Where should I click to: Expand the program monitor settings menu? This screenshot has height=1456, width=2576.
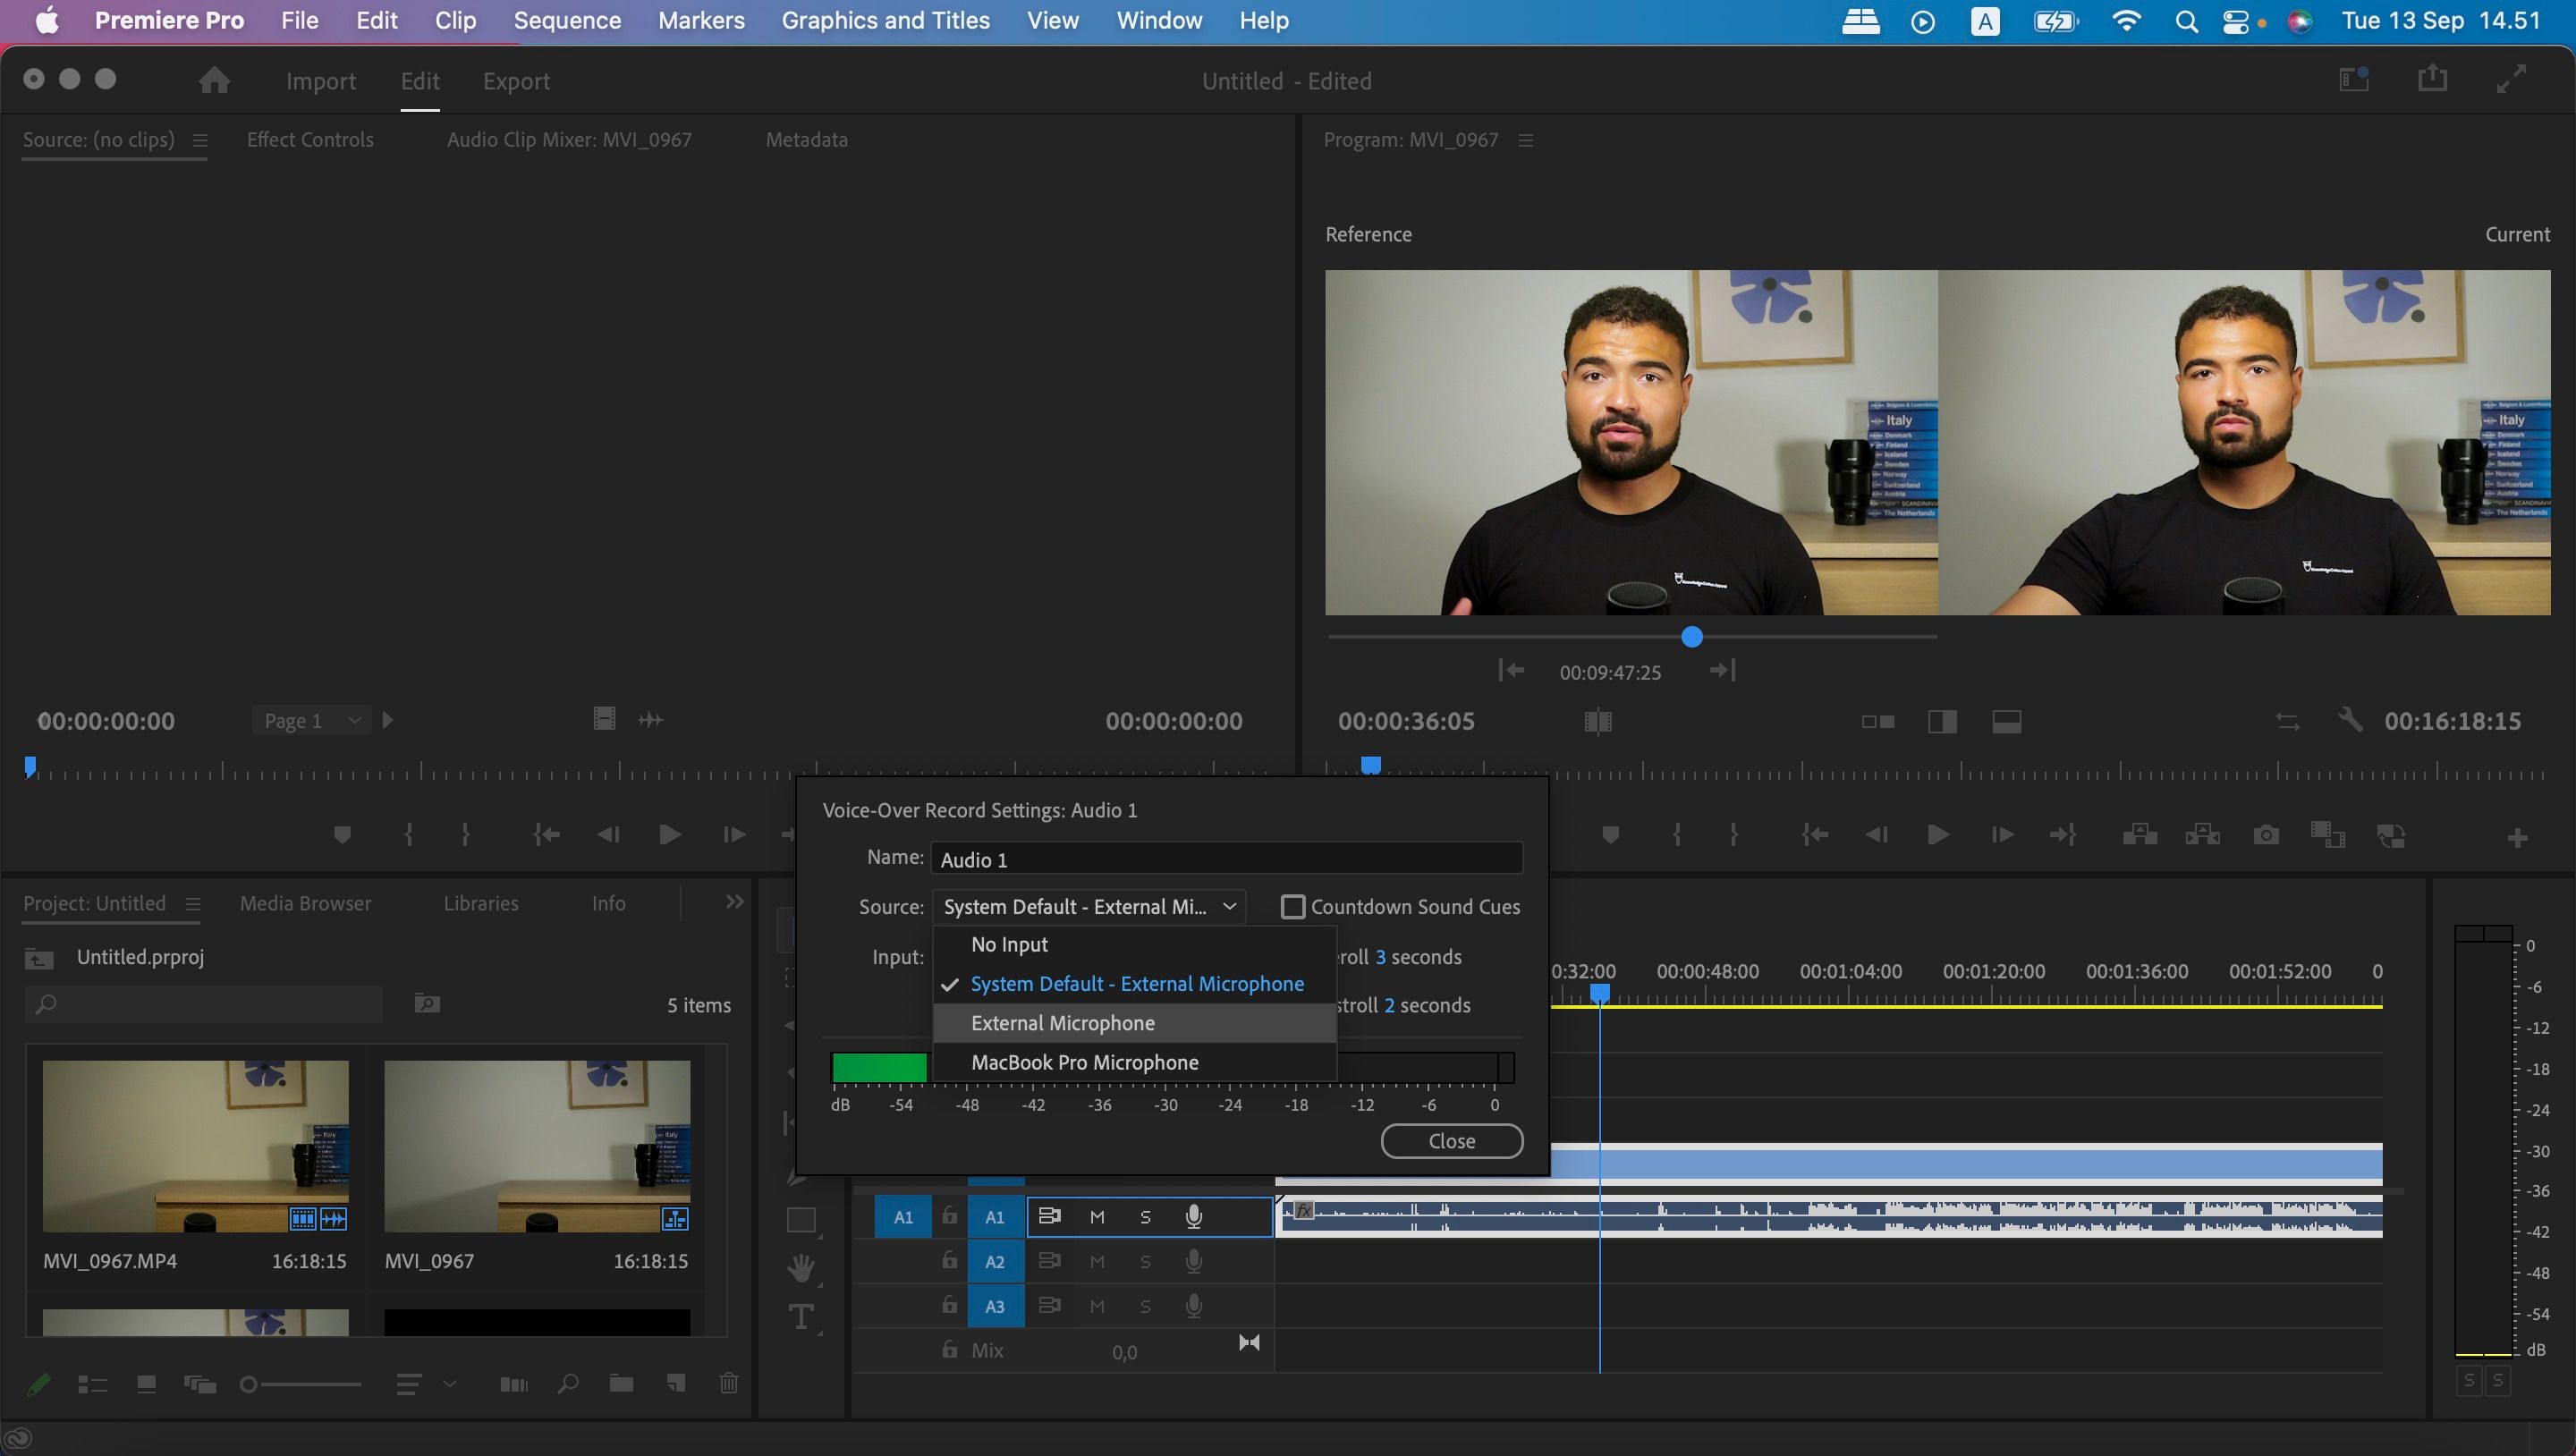click(x=1525, y=140)
